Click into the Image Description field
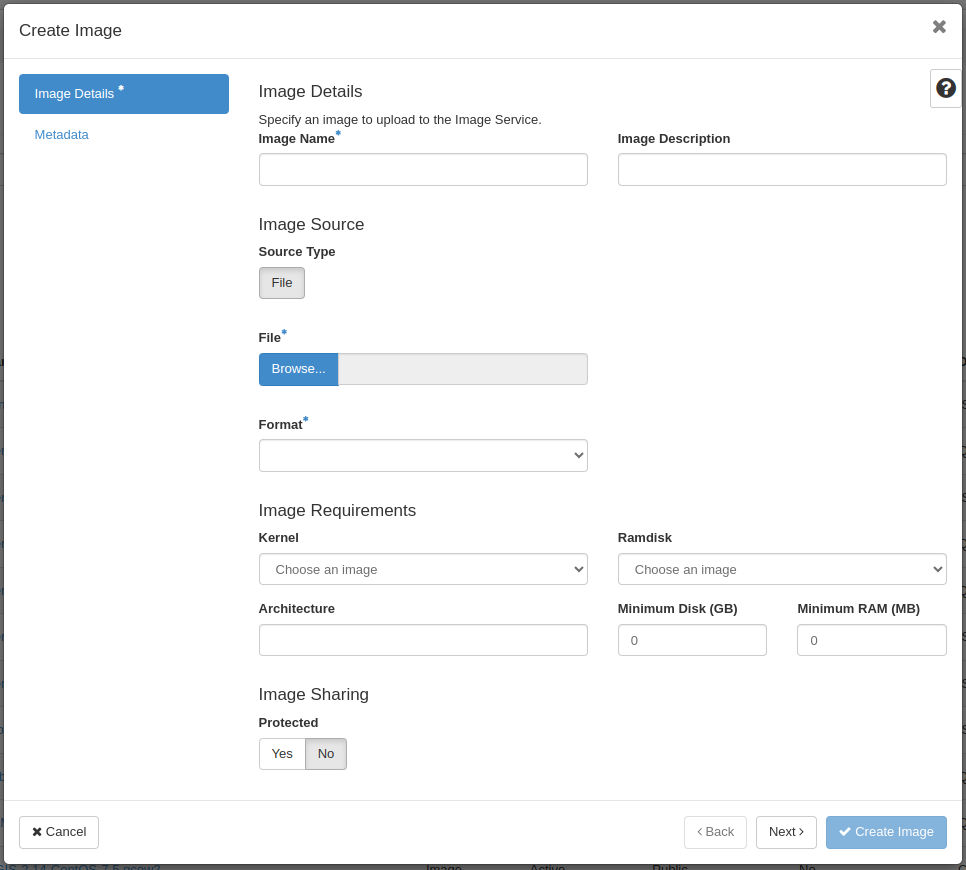Screen dimensions: 966x870 tap(782, 169)
